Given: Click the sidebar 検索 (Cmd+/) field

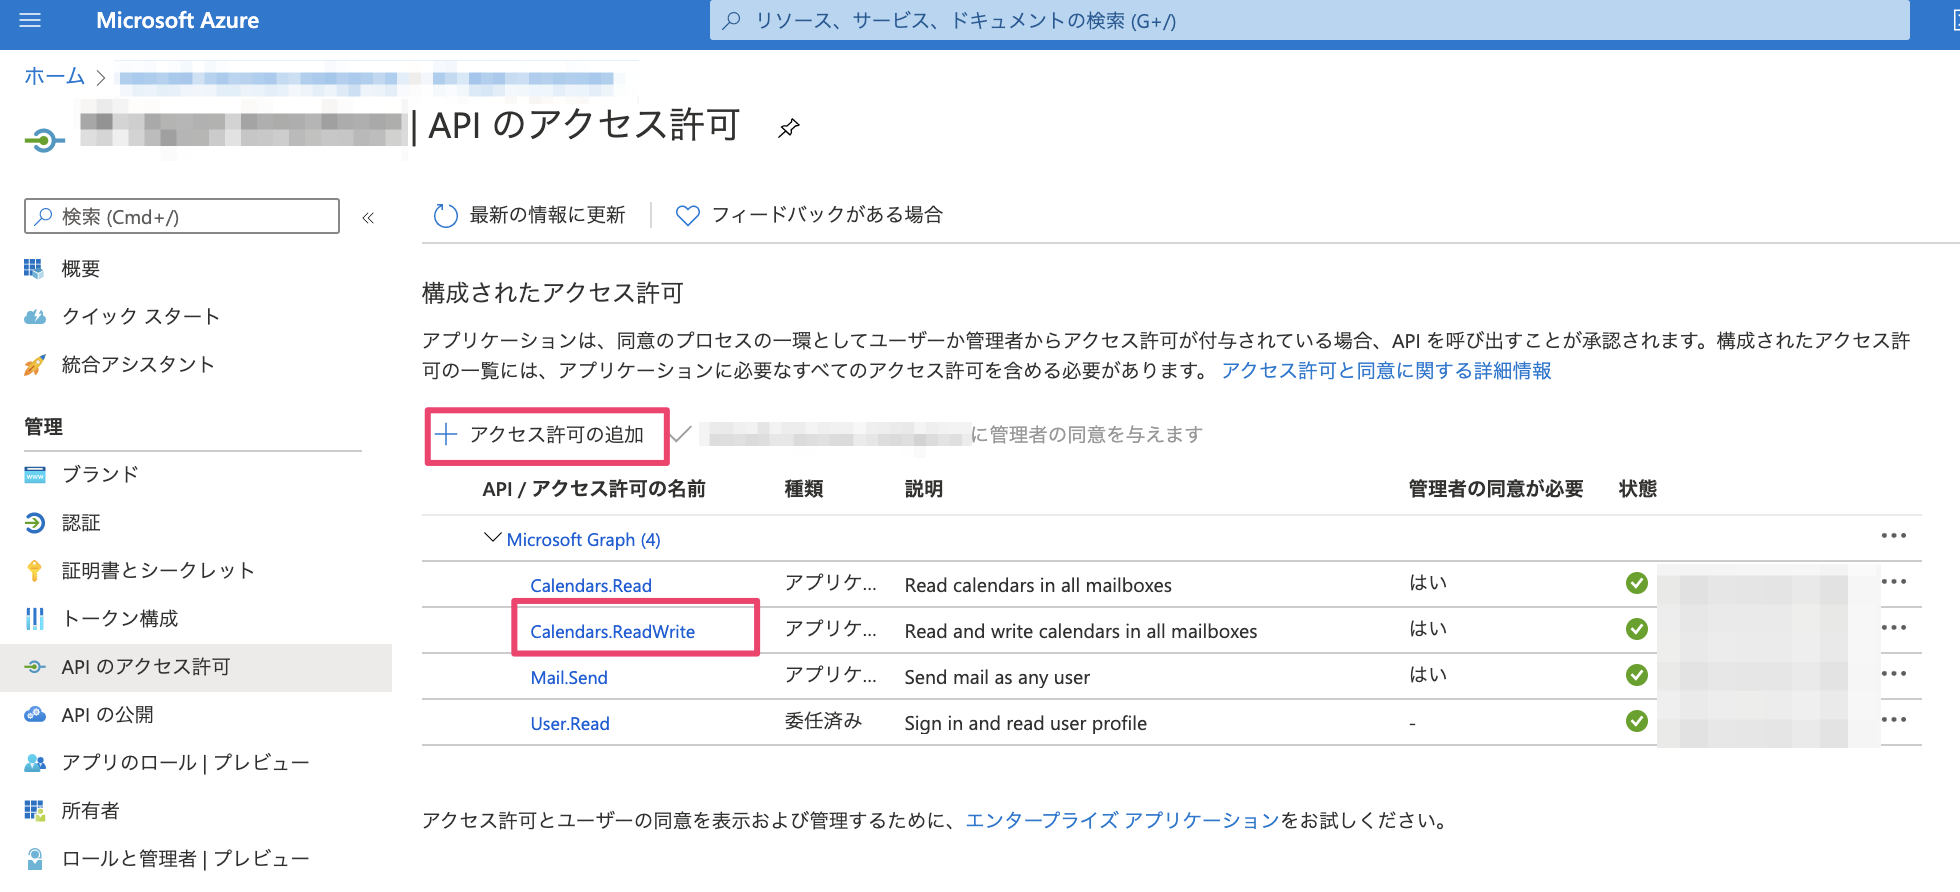Looking at the screenshot, I should (x=182, y=216).
